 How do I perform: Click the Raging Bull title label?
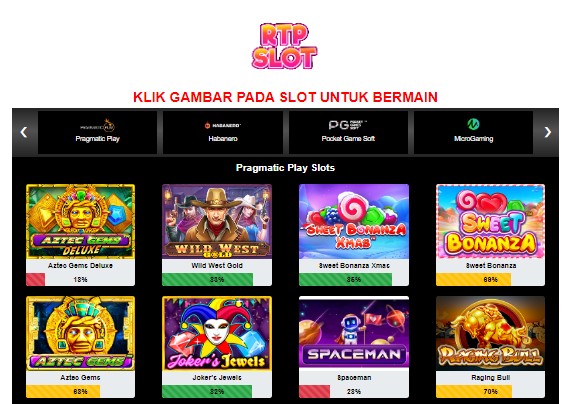[x=491, y=377]
